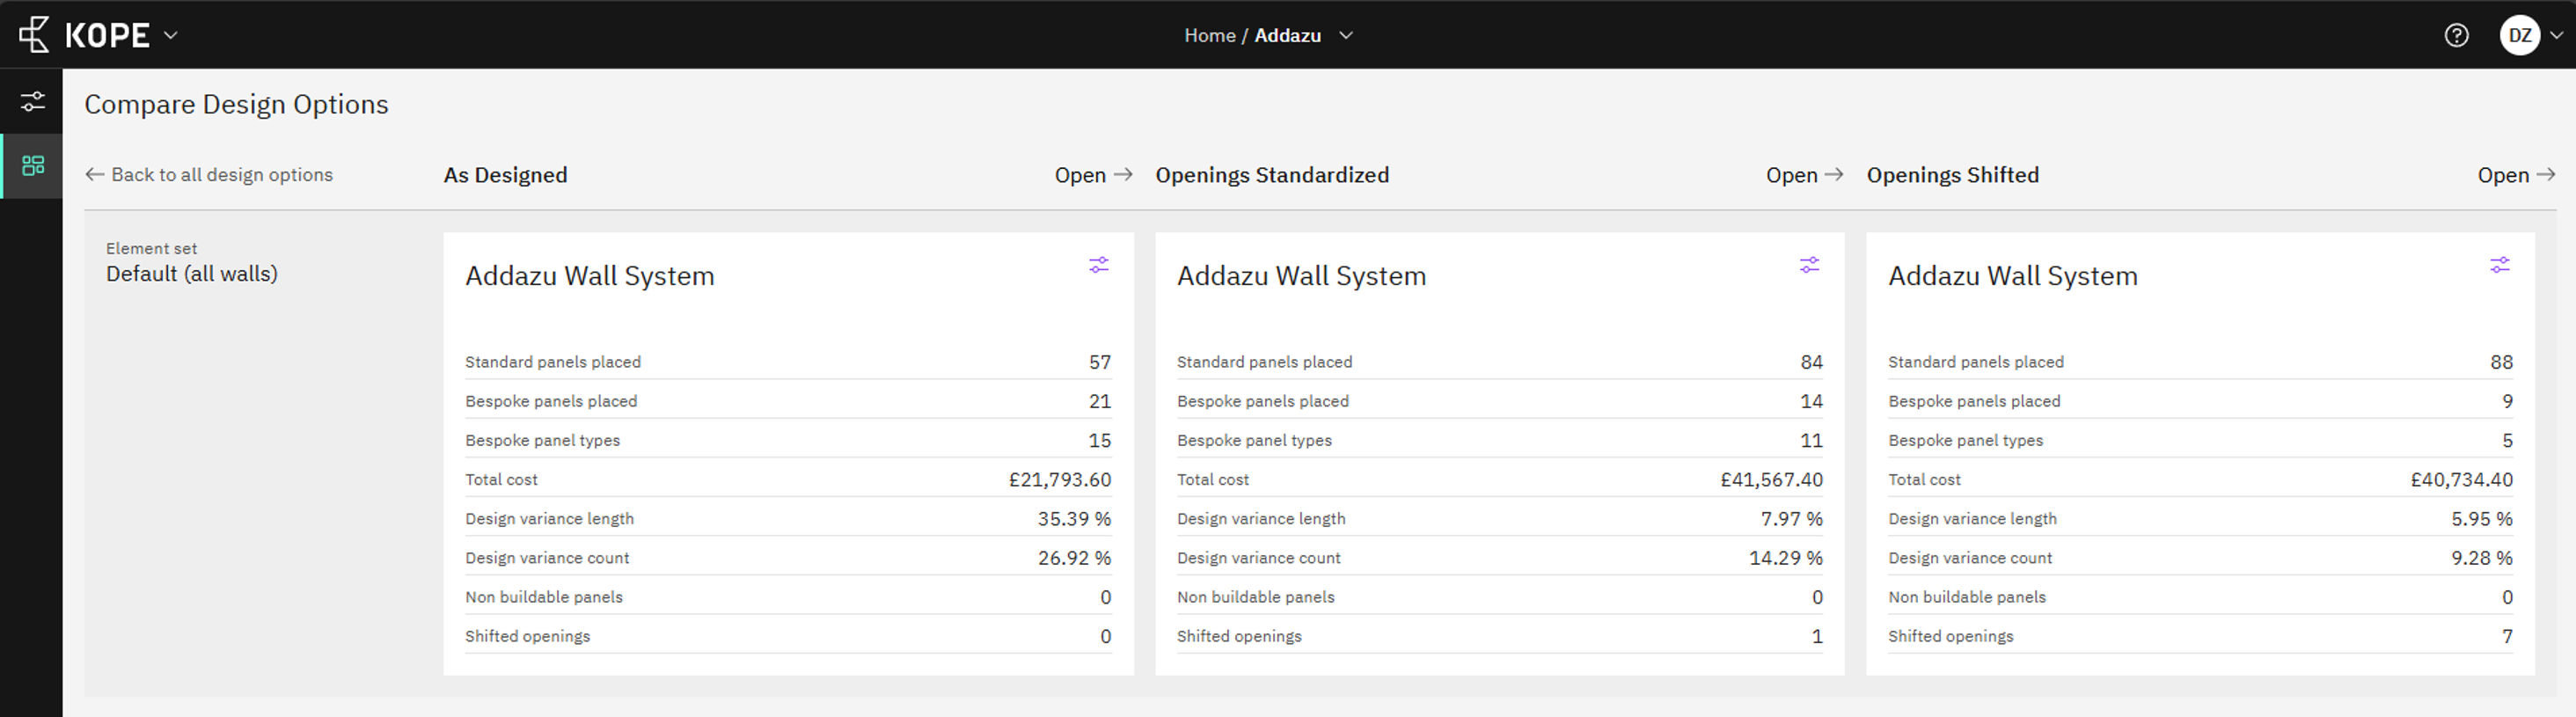This screenshot has height=717, width=2576.
Task: Select the Openings Shifted column heading
Action: click(x=1953, y=175)
